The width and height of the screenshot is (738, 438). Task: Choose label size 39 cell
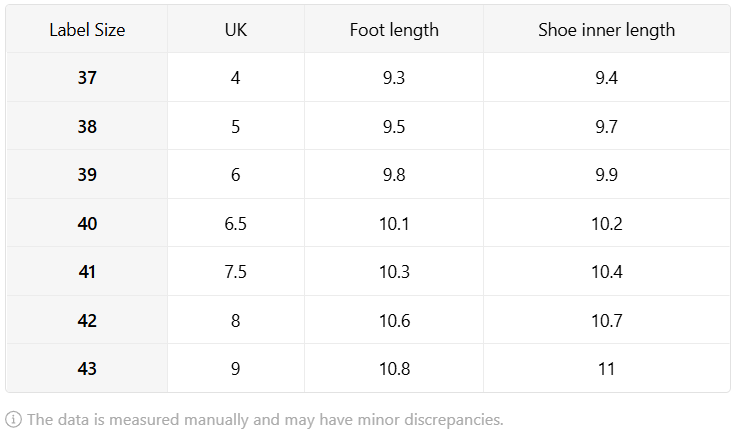pyautogui.click(x=87, y=175)
